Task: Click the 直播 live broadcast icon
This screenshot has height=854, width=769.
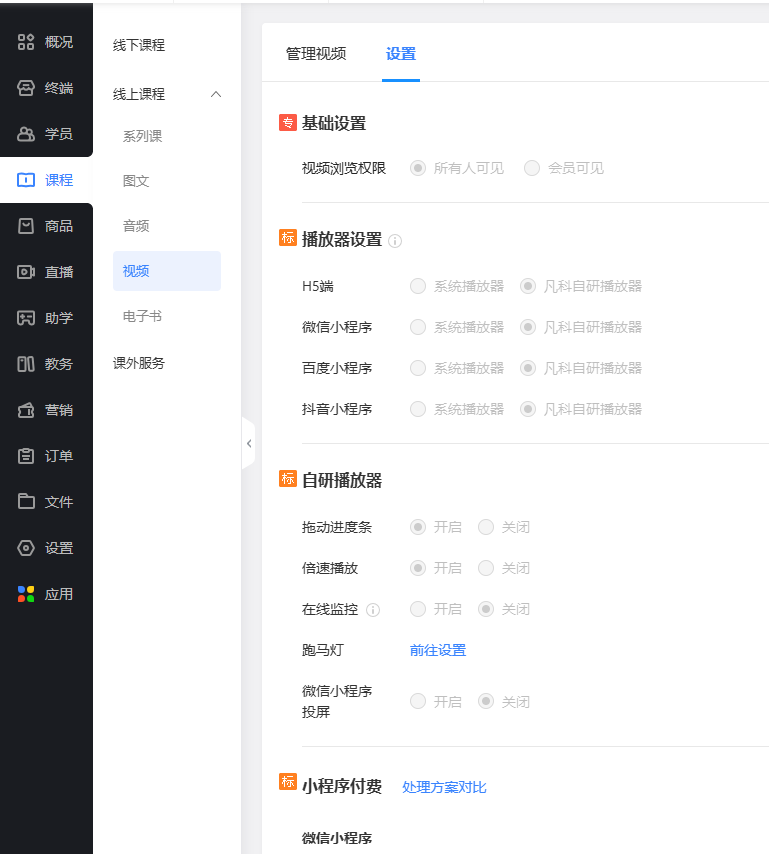Action: 26,272
